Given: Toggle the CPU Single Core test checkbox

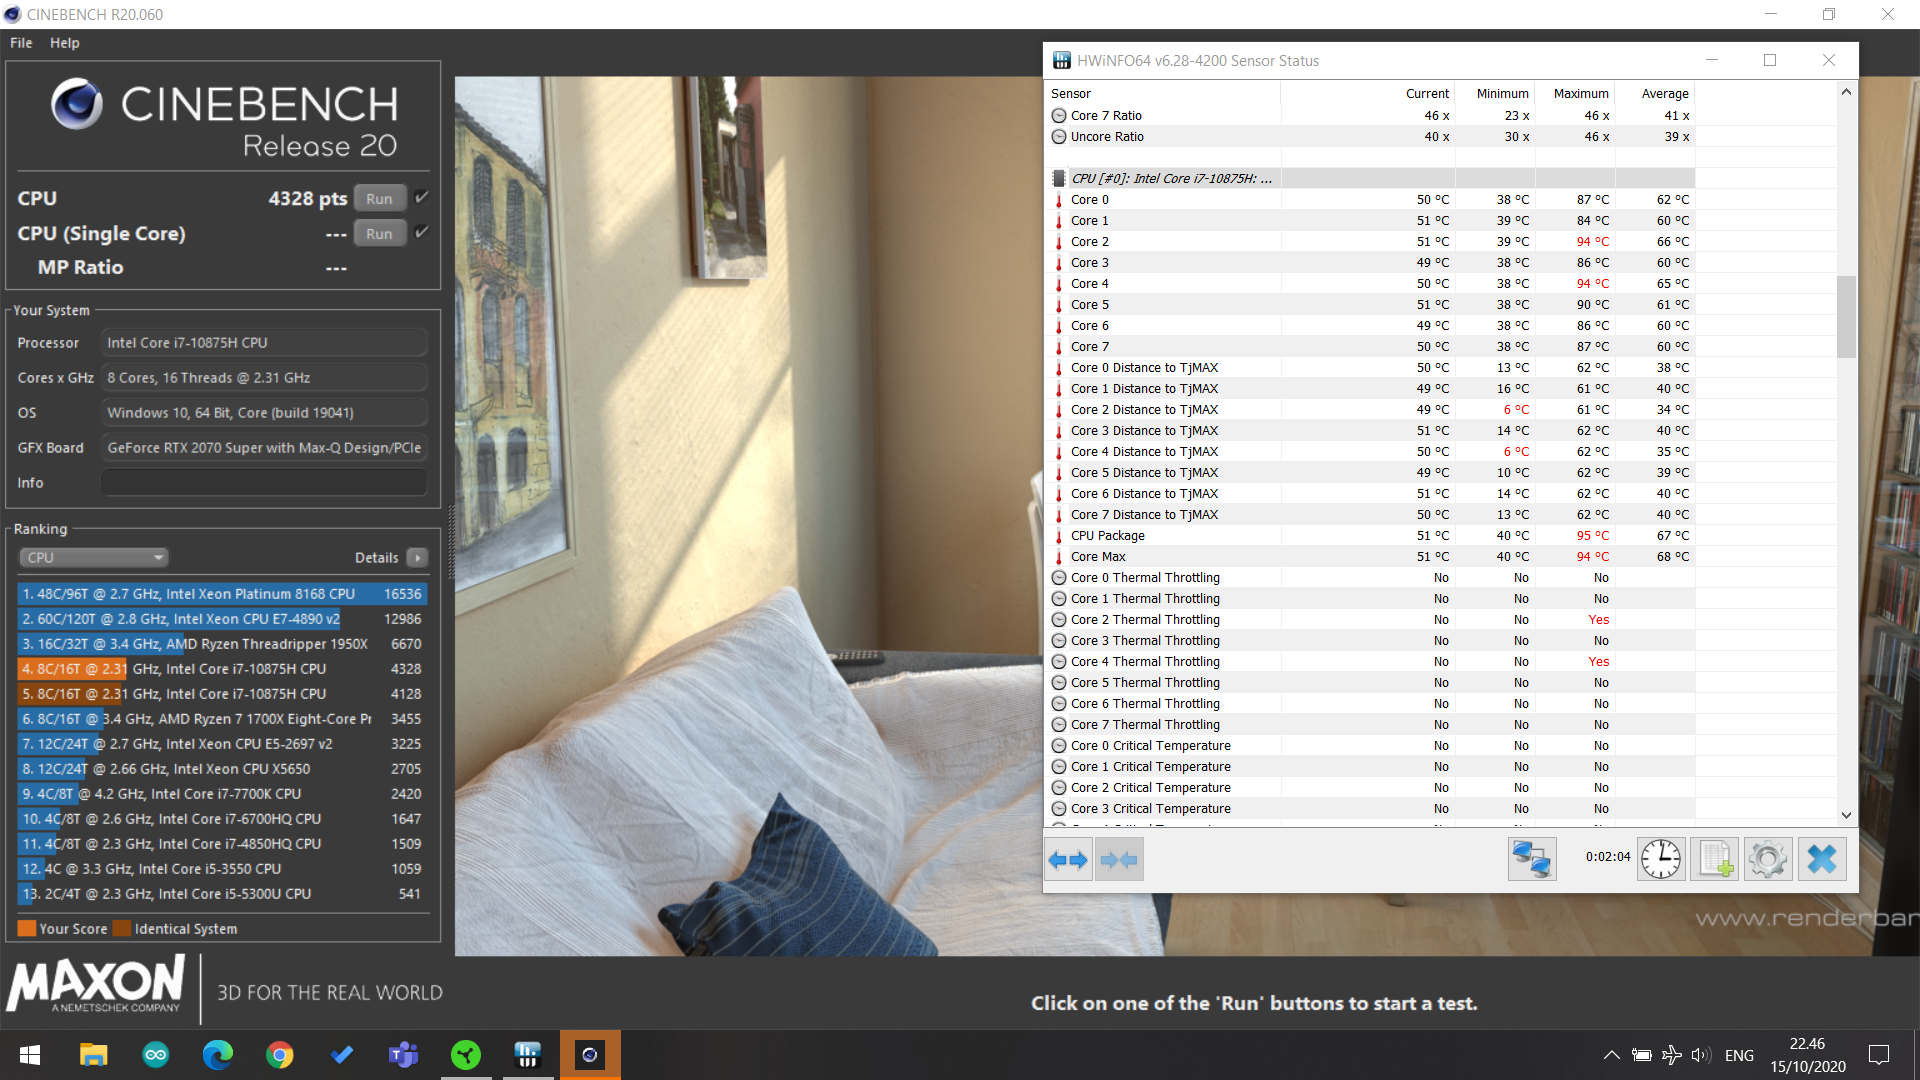Looking at the screenshot, I should tap(422, 233).
